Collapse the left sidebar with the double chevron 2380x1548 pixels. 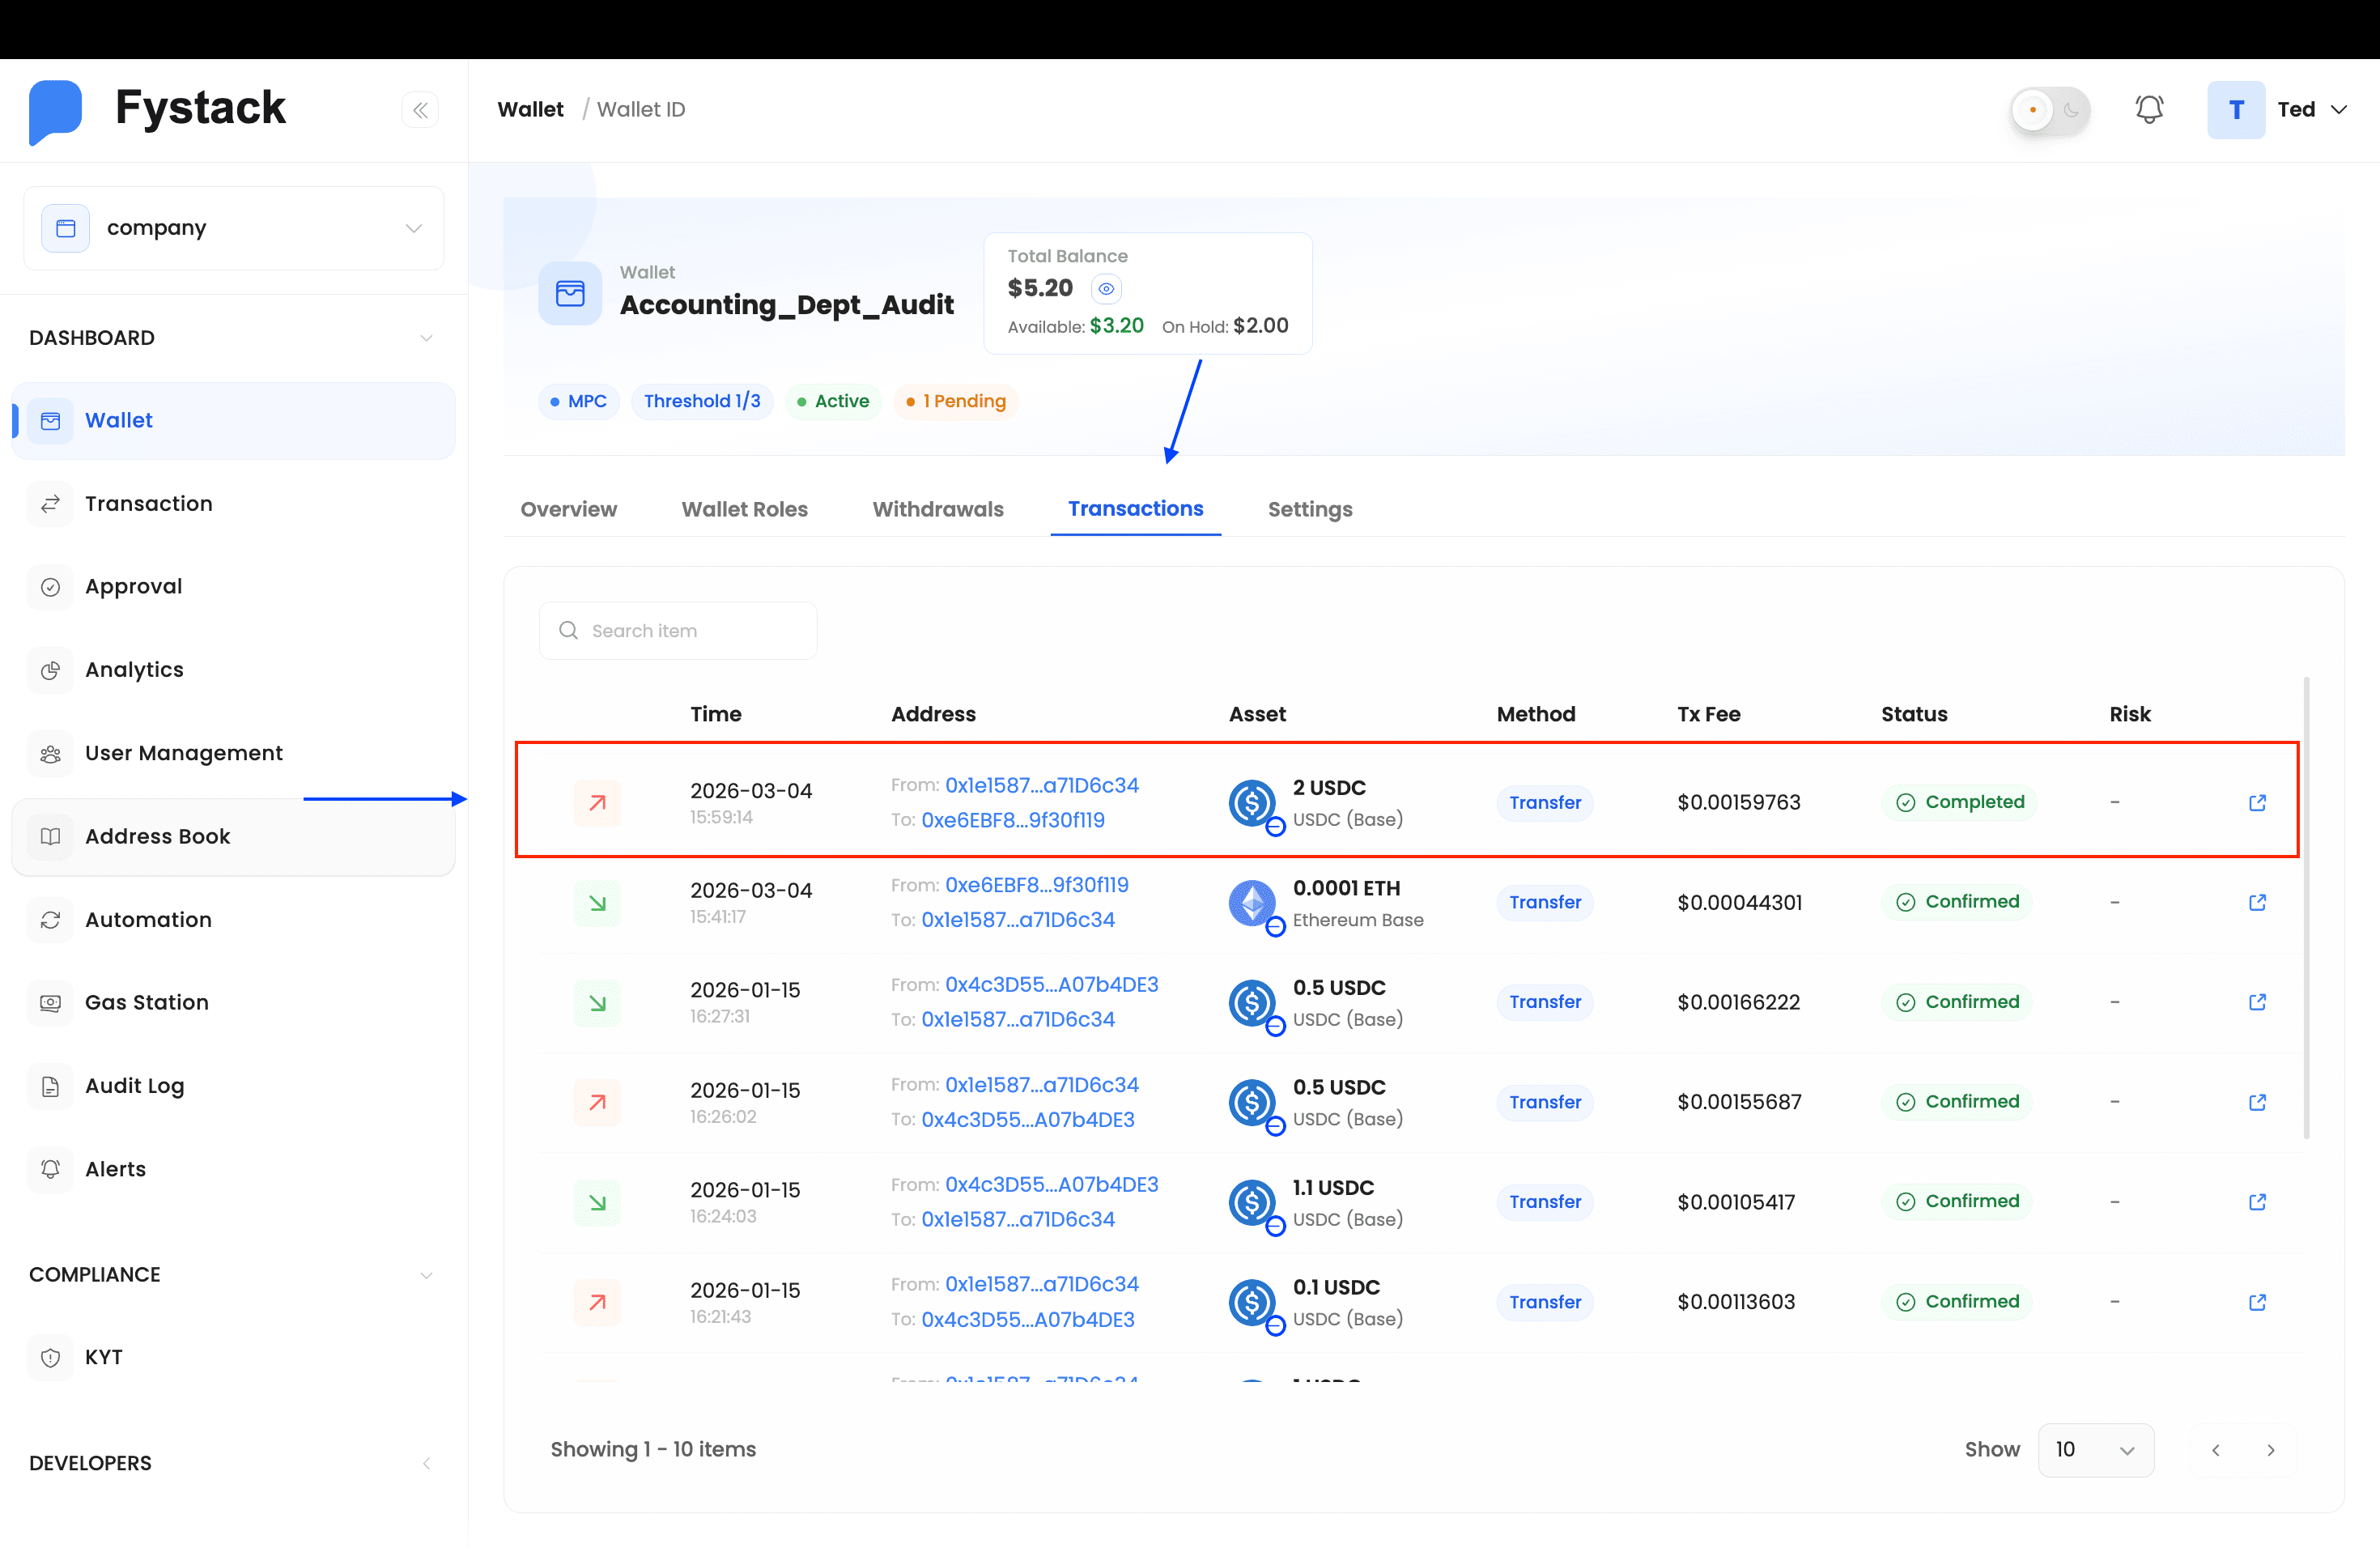tap(420, 110)
